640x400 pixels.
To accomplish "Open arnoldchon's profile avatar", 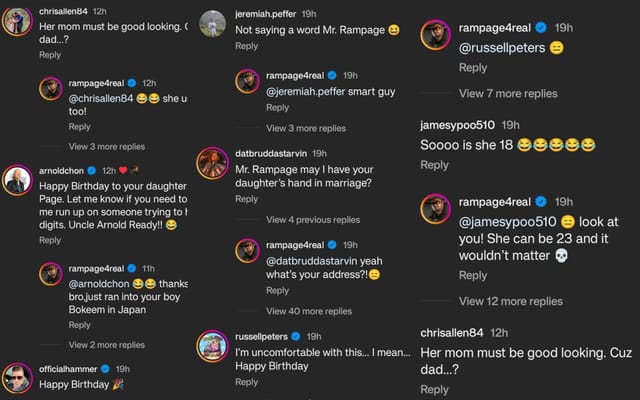I will click(16, 179).
